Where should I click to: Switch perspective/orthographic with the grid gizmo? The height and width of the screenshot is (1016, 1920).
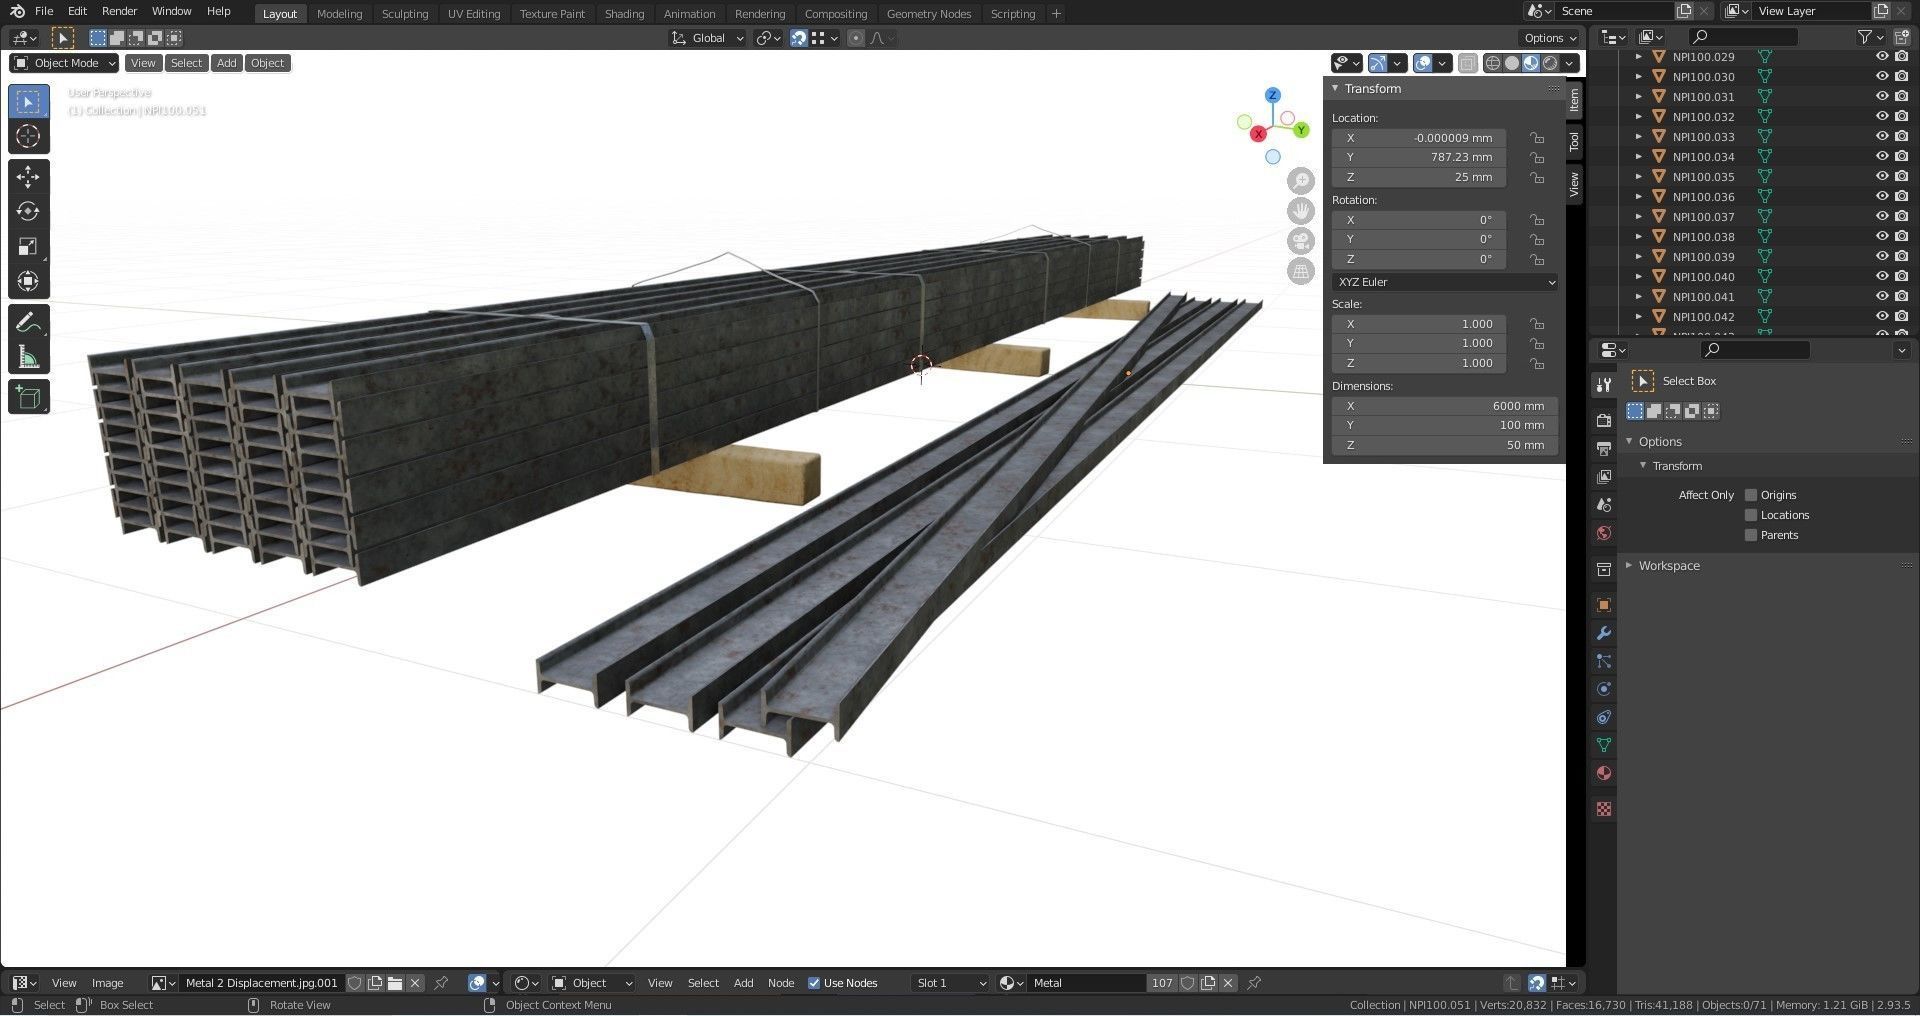(1300, 271)
